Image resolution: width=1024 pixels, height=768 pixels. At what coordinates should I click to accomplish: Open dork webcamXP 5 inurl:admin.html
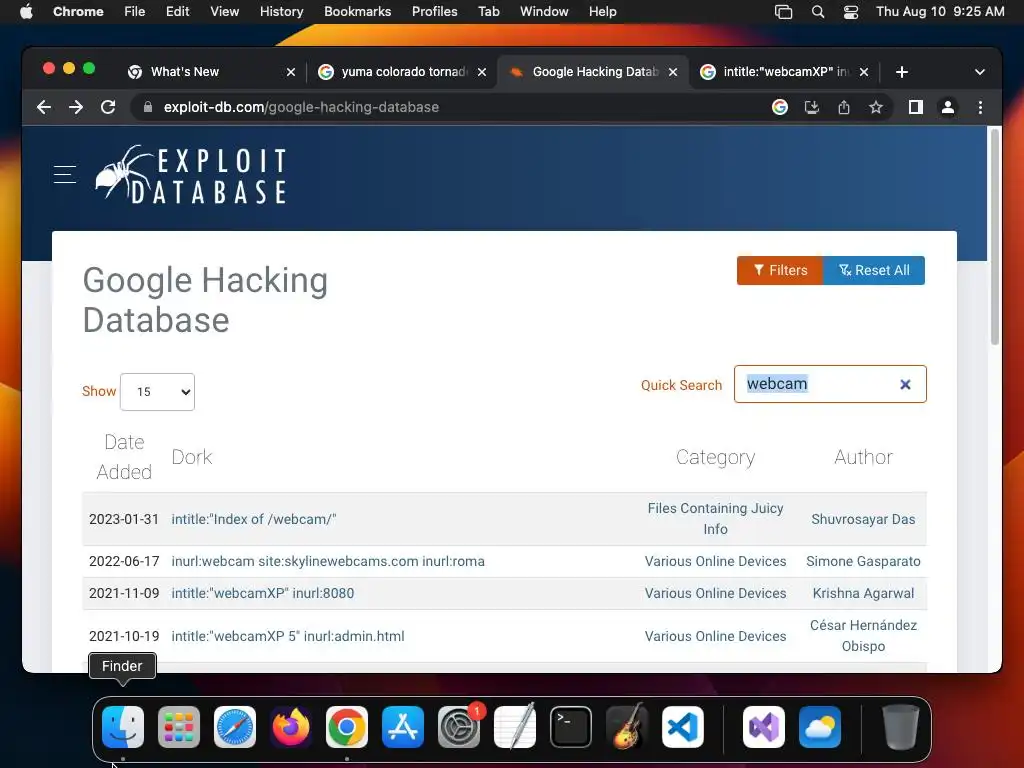tap(287, 636)
